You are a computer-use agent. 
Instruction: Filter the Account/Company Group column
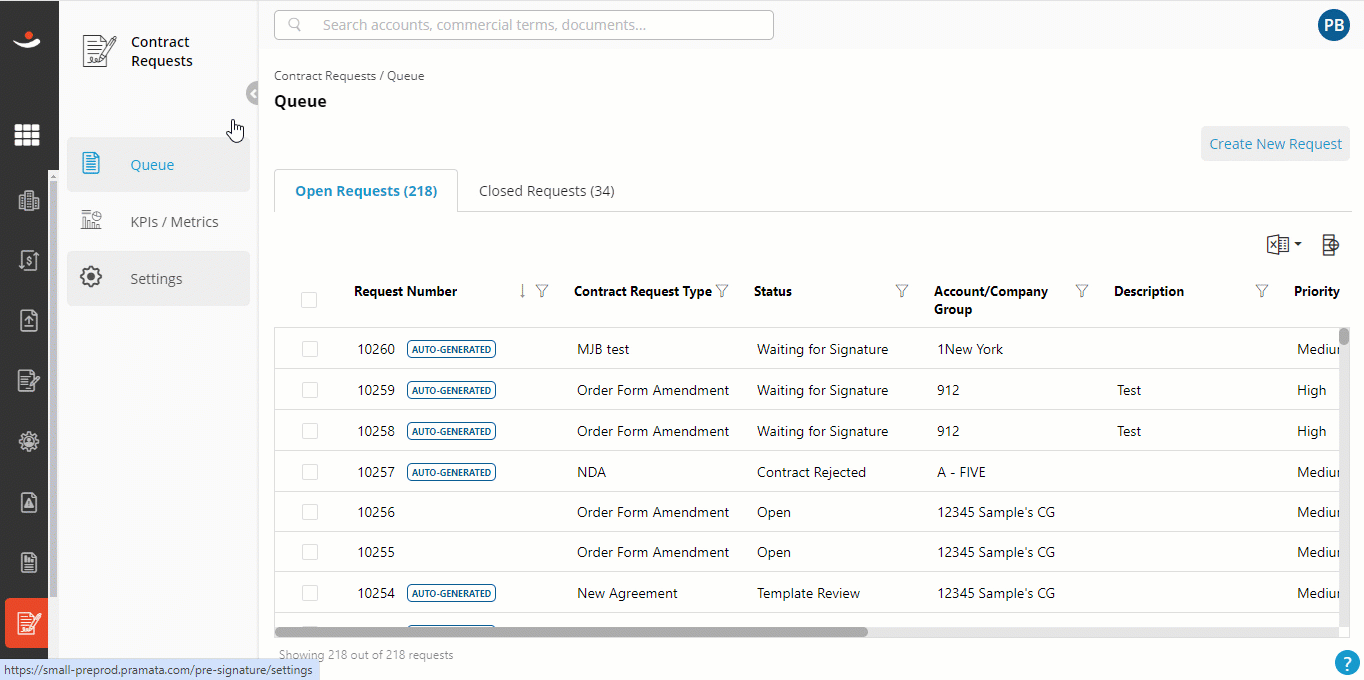[x=1082, y=291]
